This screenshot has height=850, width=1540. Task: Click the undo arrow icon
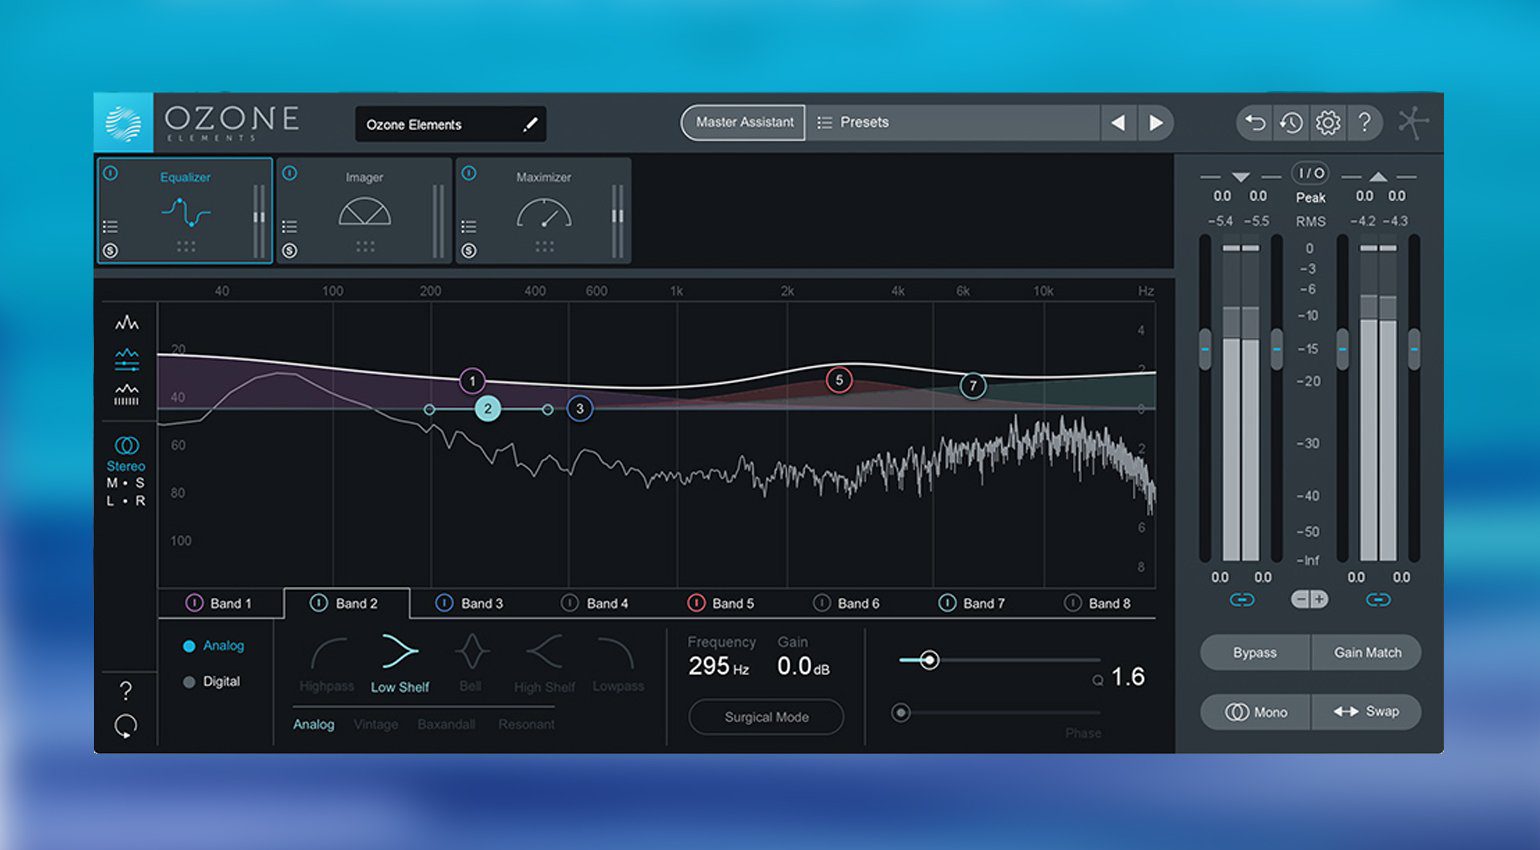pos(1255,123)
